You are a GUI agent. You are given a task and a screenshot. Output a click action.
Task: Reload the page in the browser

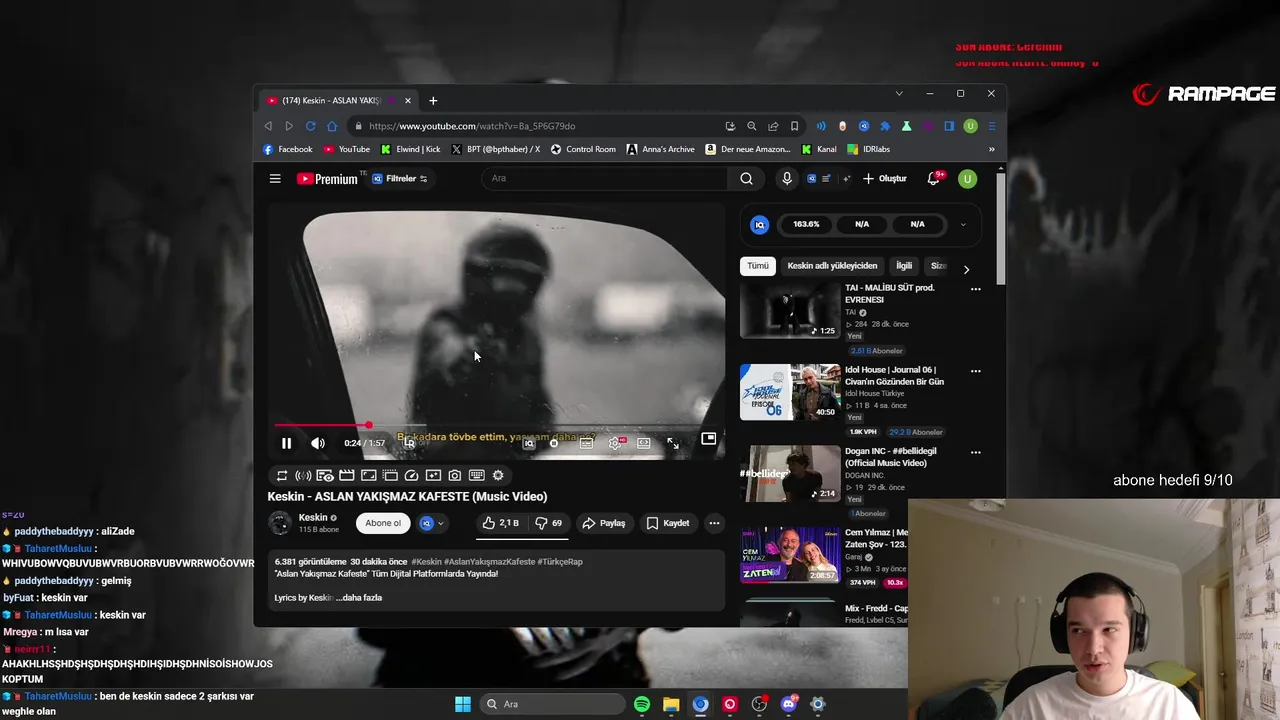pyautogui.click(x=311, y=126)
